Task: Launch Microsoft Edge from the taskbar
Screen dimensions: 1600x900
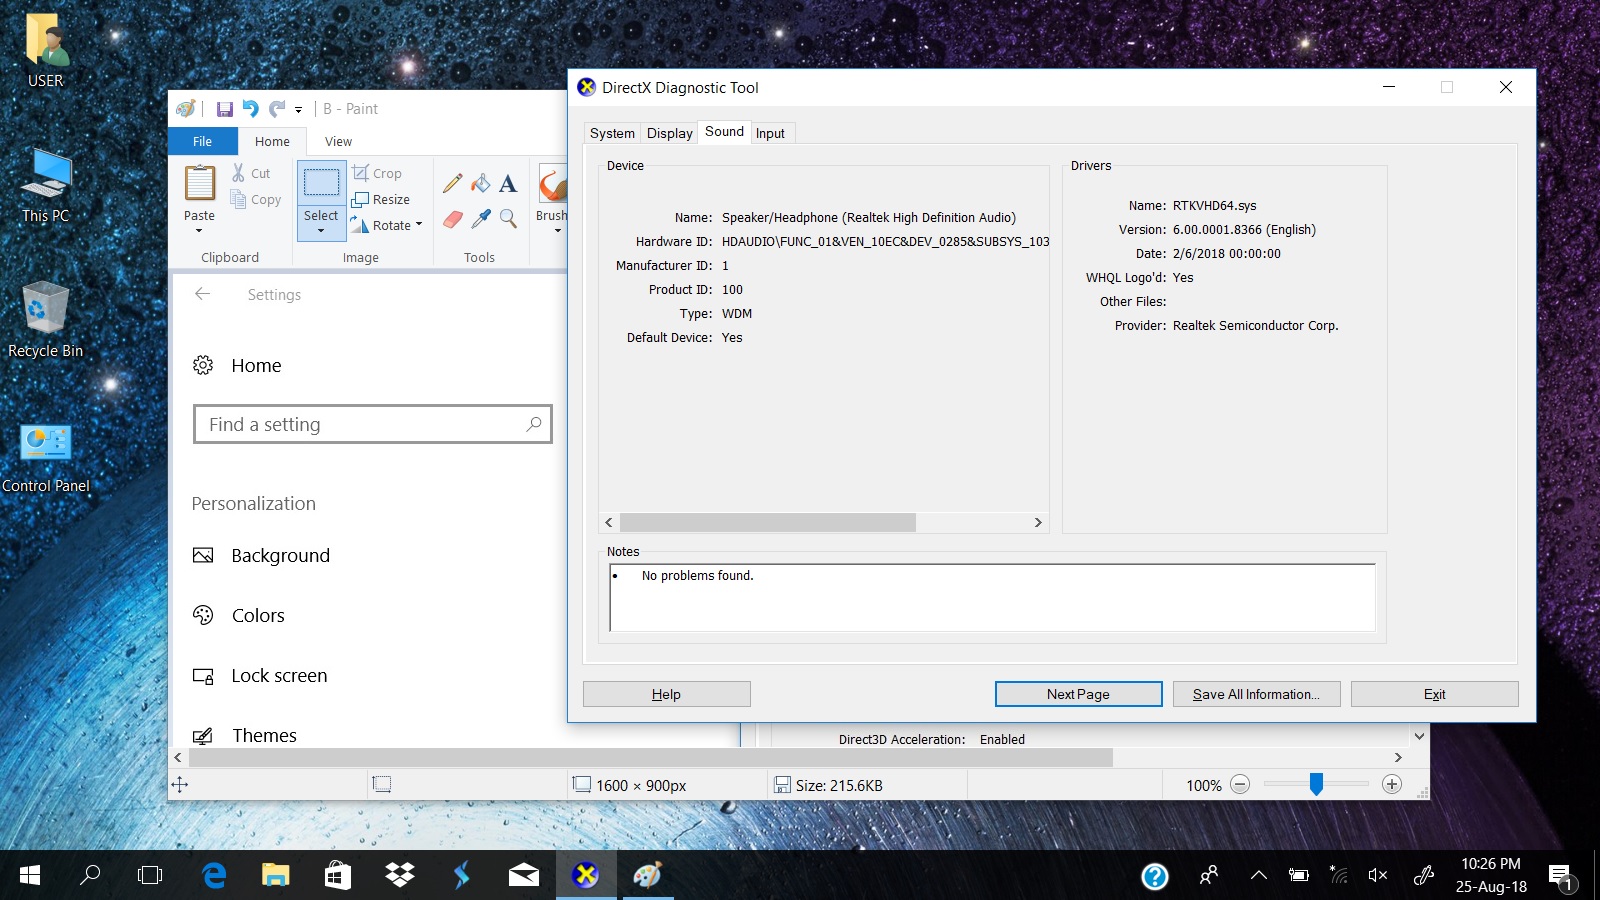Action: [x=214, y=876]
